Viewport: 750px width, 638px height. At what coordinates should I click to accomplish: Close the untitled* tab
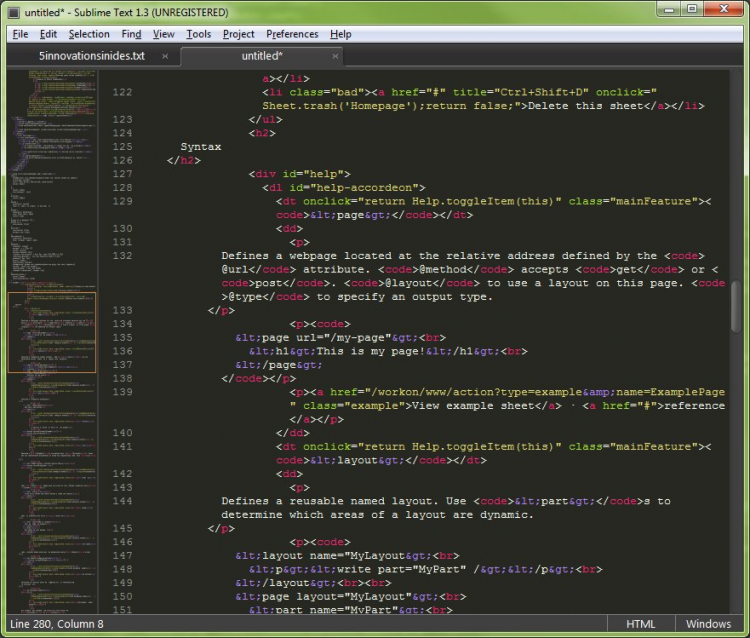tap(337, 56)
